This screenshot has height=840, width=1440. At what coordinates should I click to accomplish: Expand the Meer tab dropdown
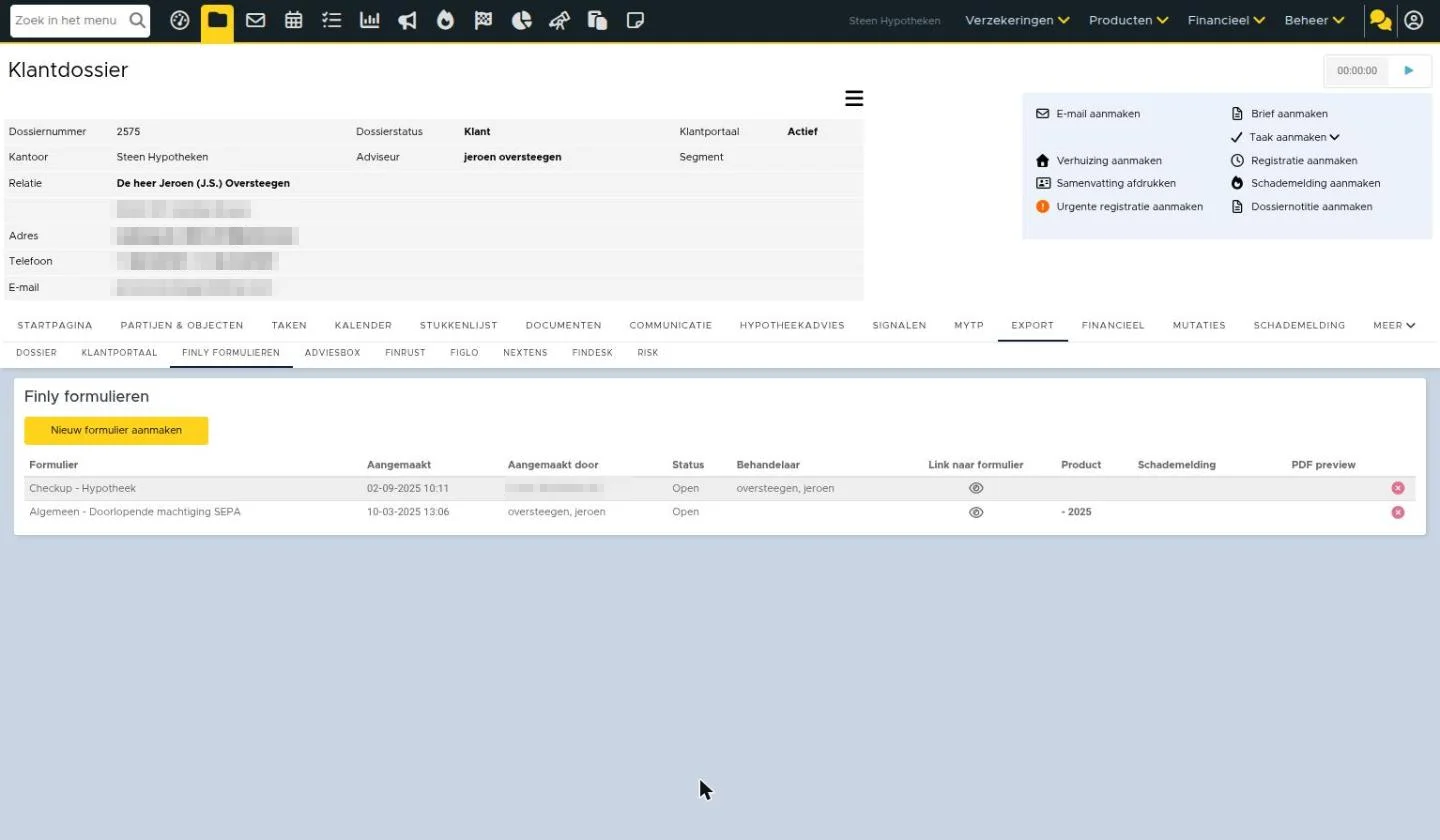tap(1394, 325)
